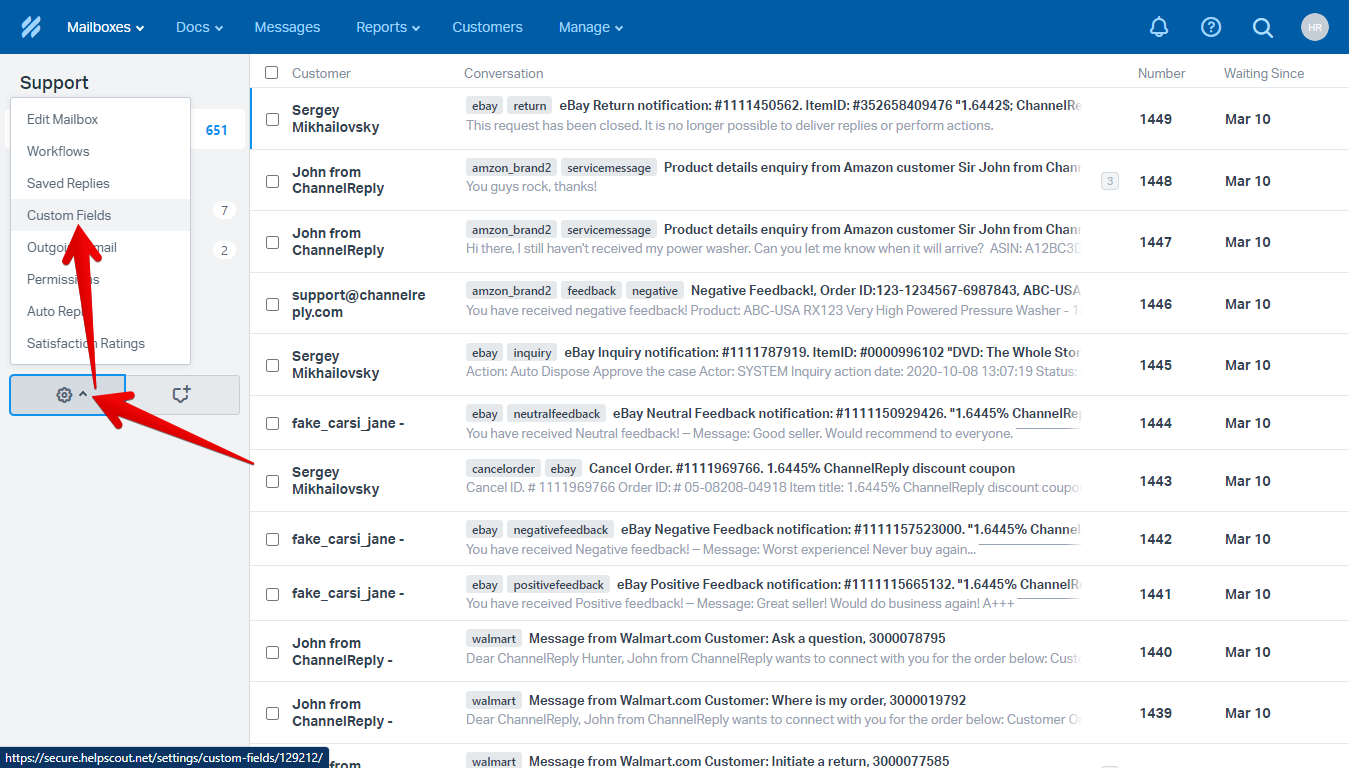Open the Walmart 'Ask a question' conversation
The image size is (1349, 768).
pyautogui.click(x=737, y=639)
